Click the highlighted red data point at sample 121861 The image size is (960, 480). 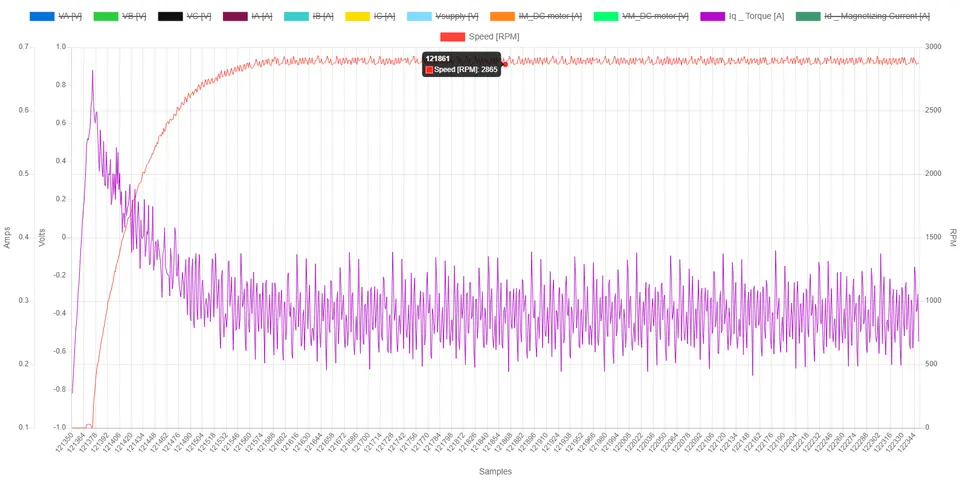505,64
